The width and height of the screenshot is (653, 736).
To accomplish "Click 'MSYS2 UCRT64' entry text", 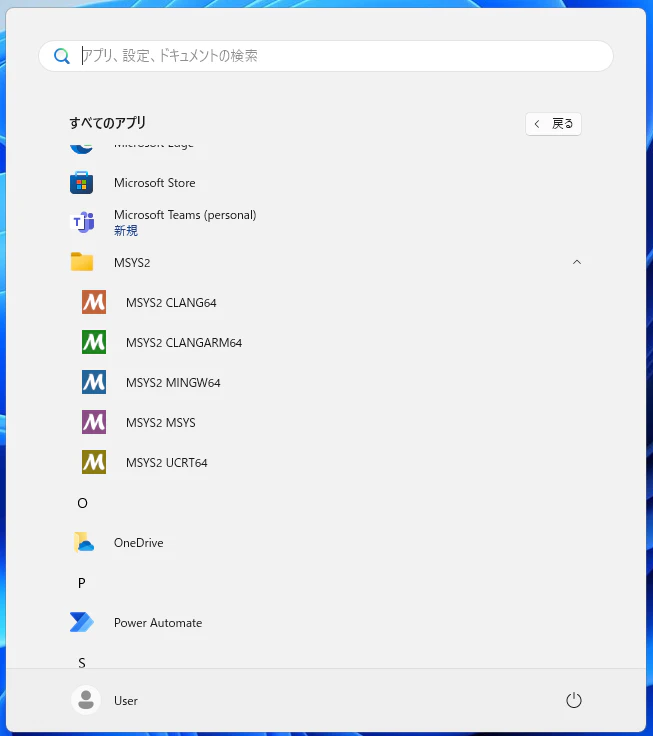I will [x=166, y=463].
